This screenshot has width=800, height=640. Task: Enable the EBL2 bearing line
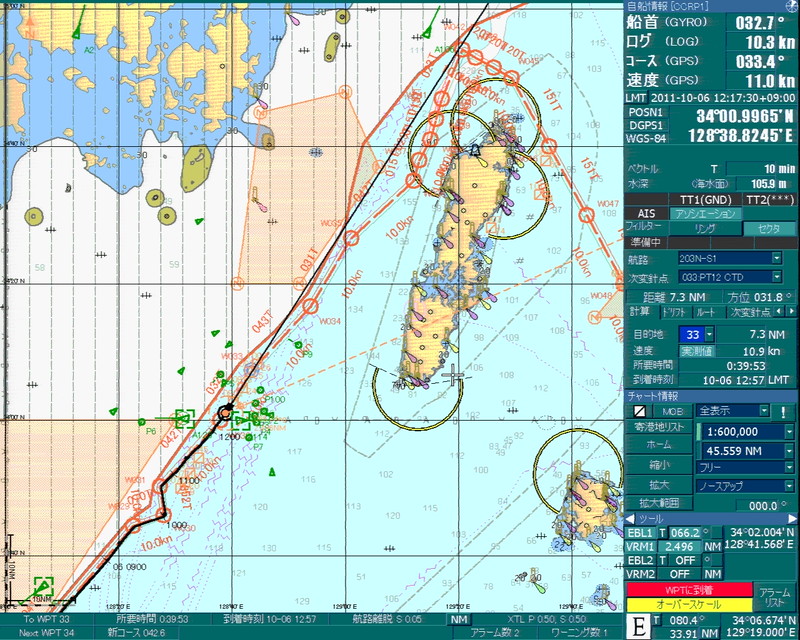tap(639, 561)
